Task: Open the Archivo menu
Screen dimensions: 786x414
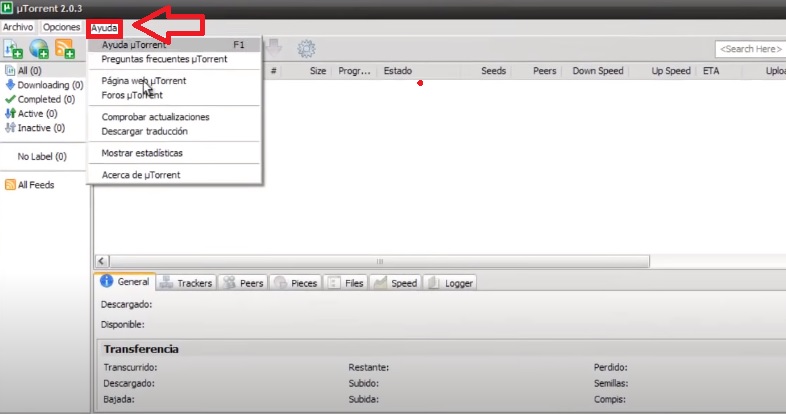Action: click(18, 27)
